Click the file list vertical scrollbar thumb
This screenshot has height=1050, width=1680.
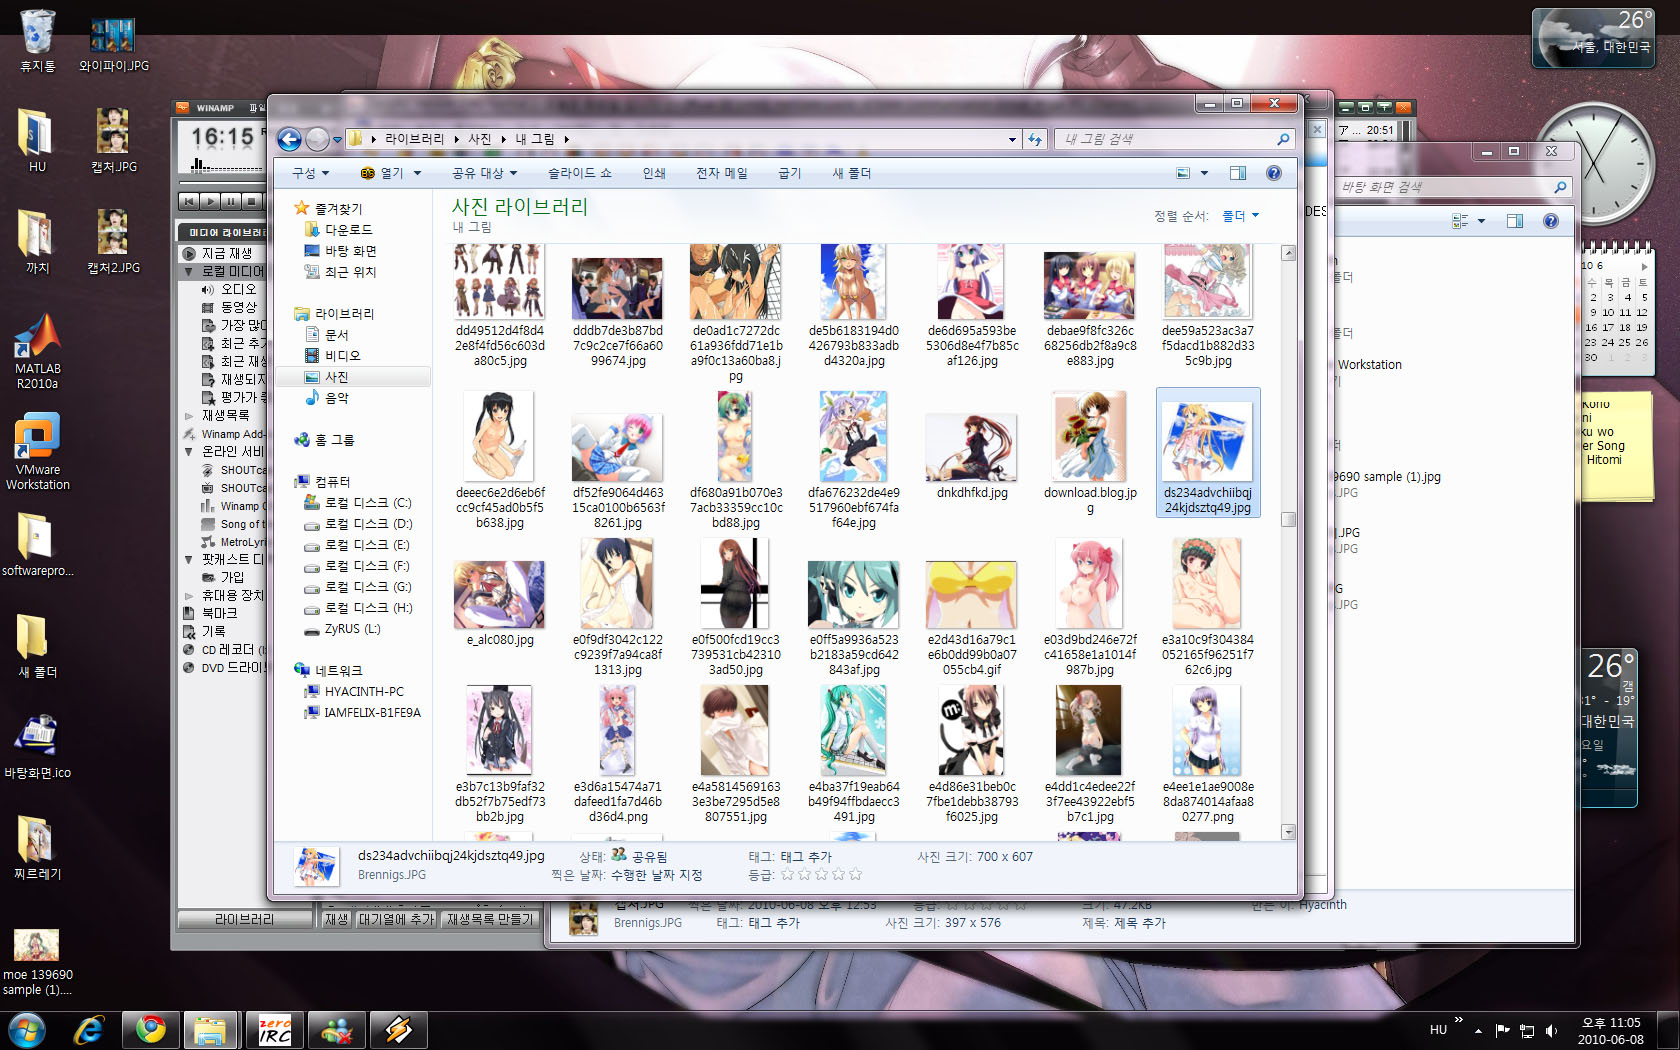(x=1288, y=519)
